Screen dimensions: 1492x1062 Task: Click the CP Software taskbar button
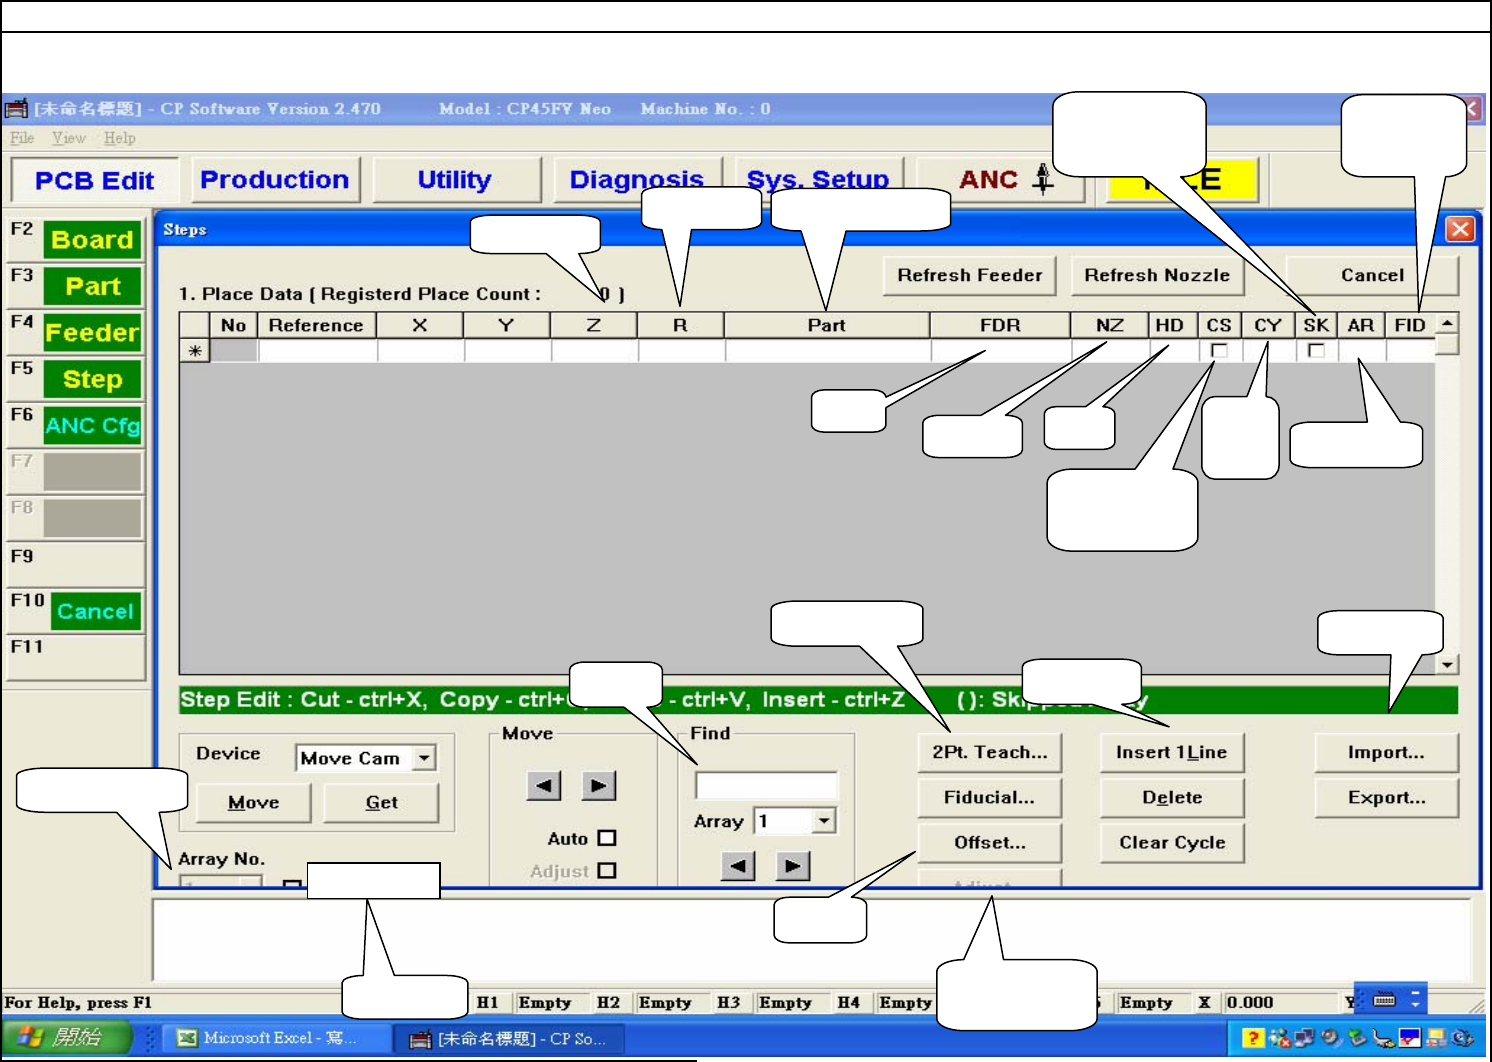pos(509,1038)
